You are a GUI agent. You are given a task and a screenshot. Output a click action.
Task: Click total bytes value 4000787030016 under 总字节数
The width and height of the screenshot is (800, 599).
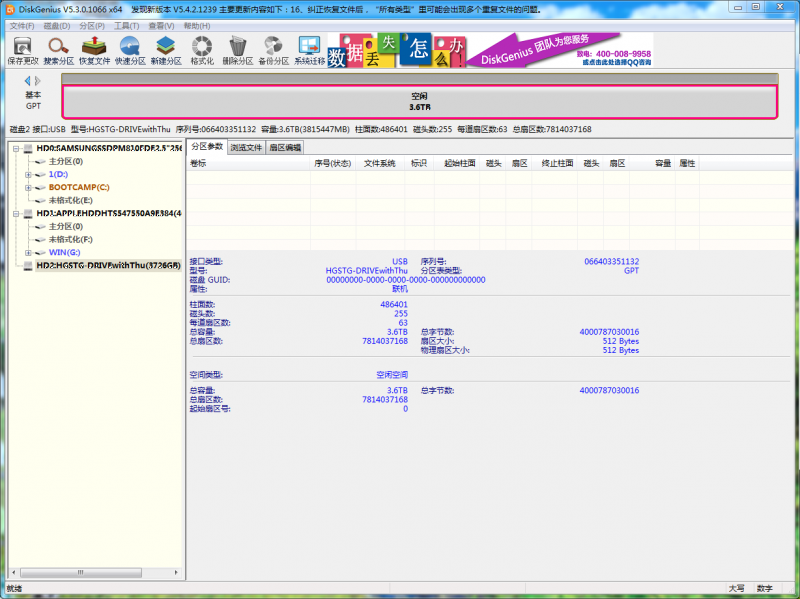pyautogui.click(x=609, y=332)
